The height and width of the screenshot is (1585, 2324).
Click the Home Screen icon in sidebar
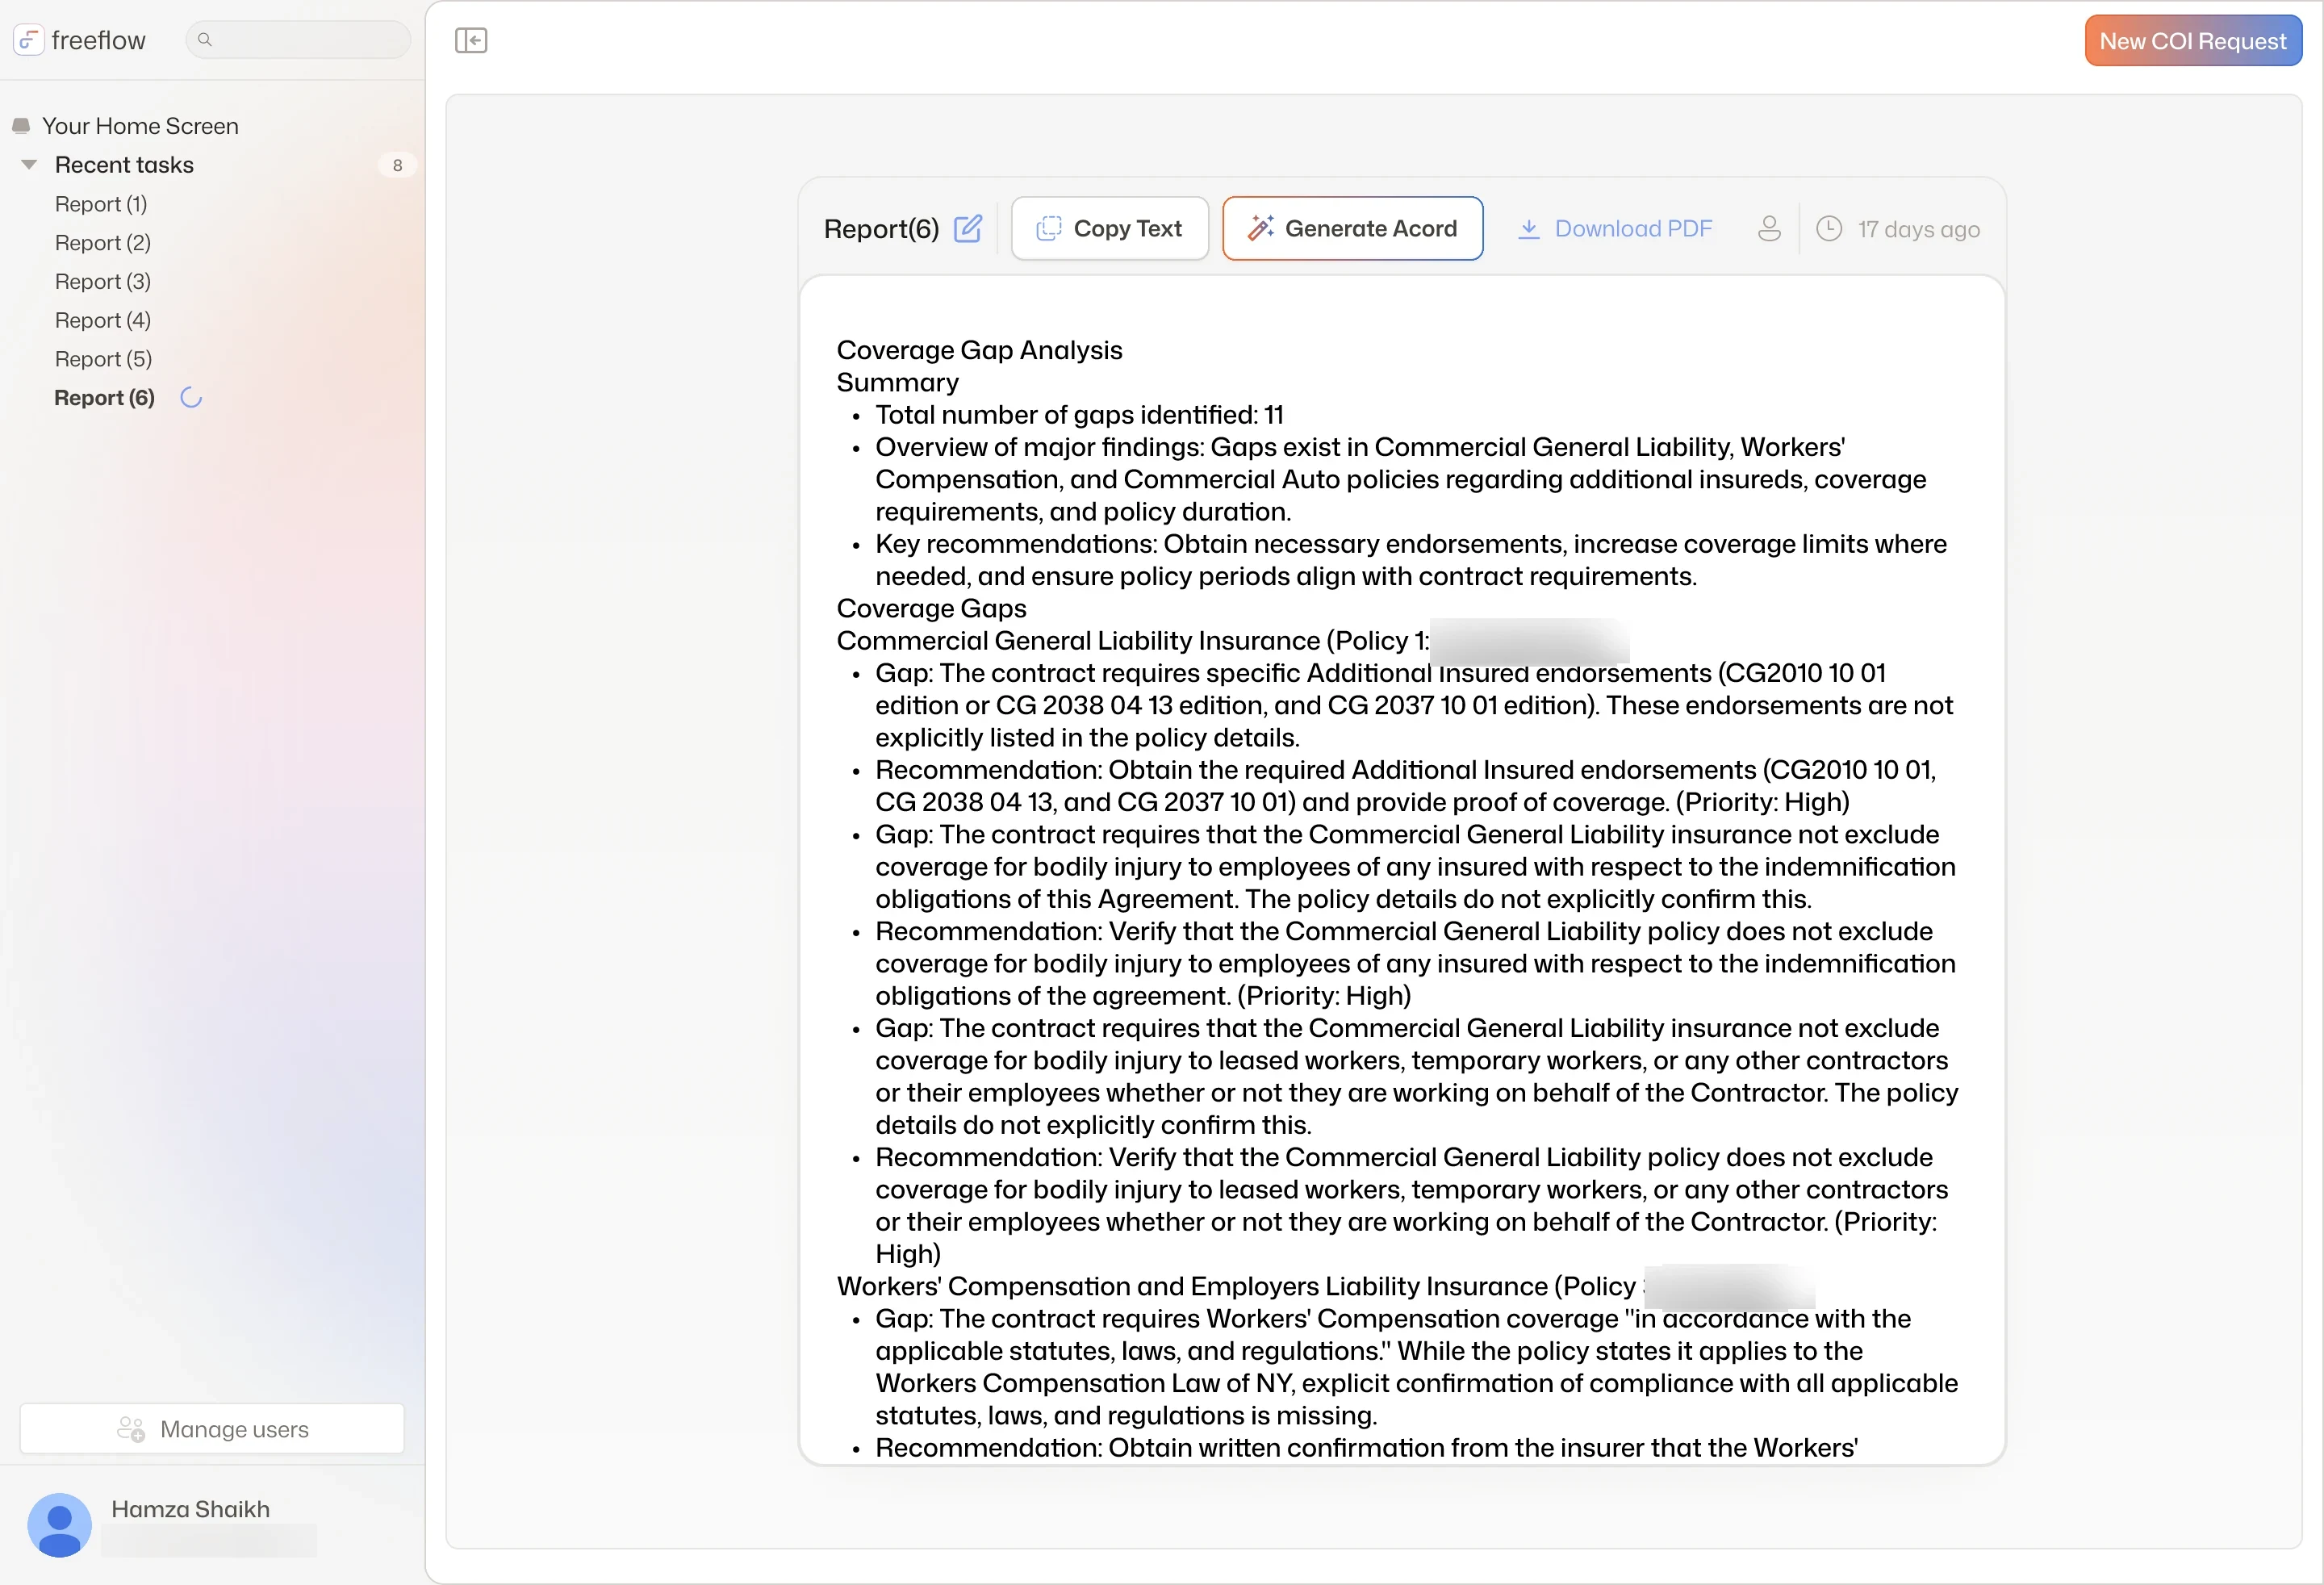pyautogui.click(x=21, y=126)
